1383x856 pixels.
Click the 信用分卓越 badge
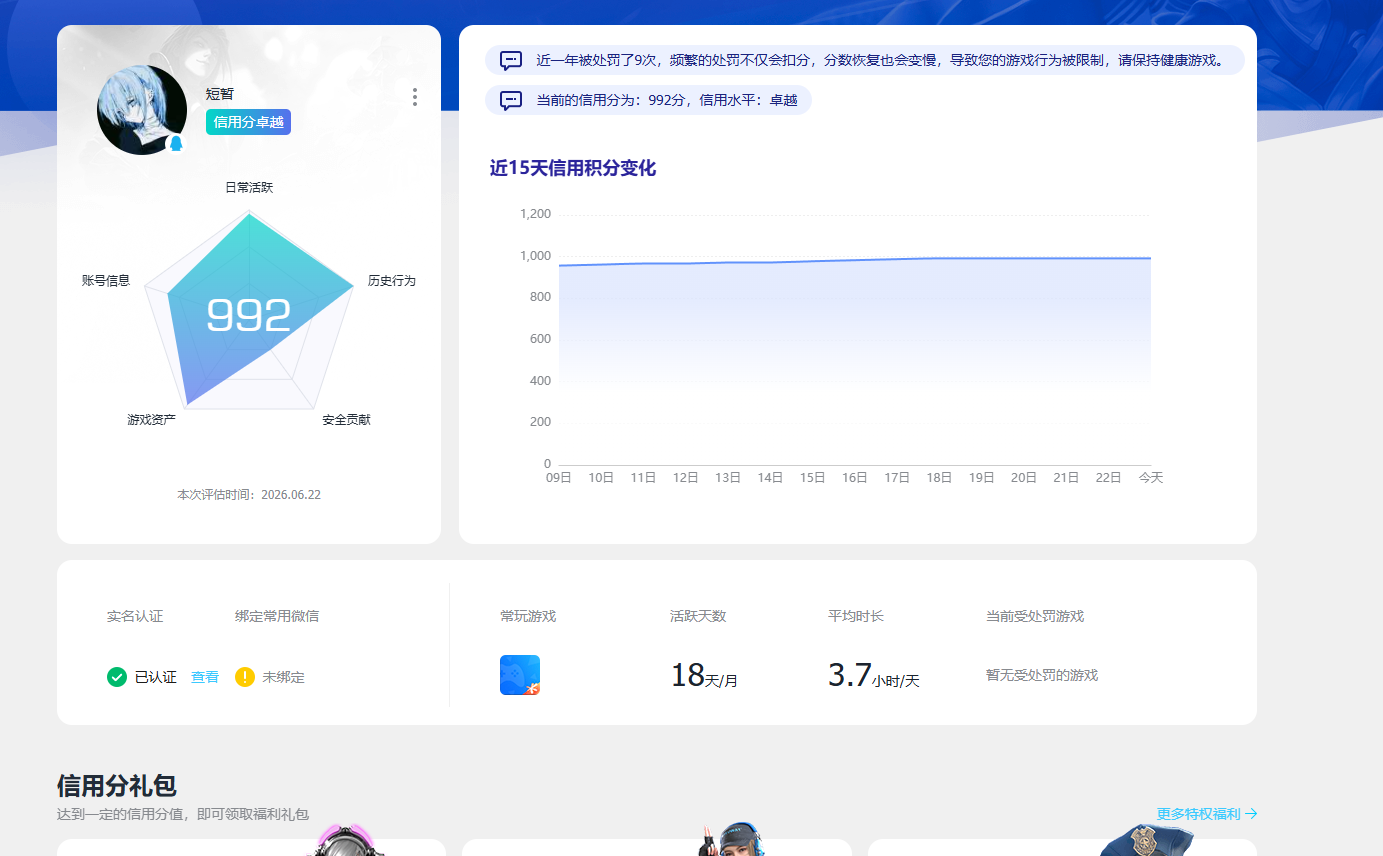(248, 122)
